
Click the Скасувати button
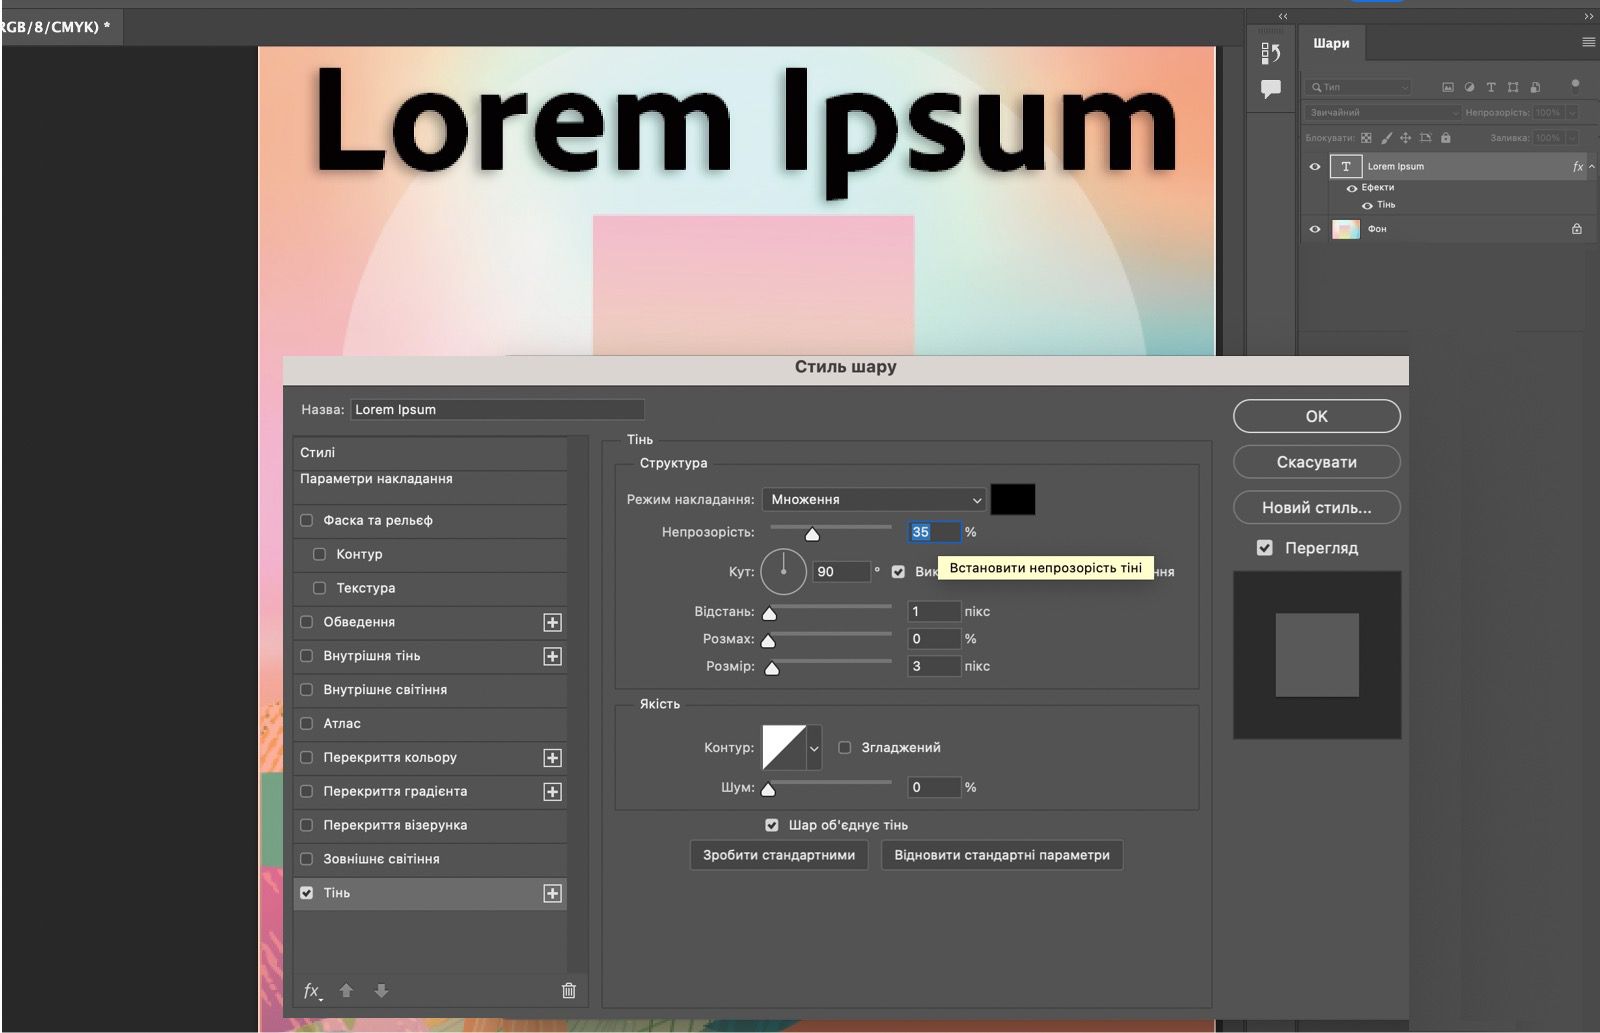click(x=1316, y=462)
